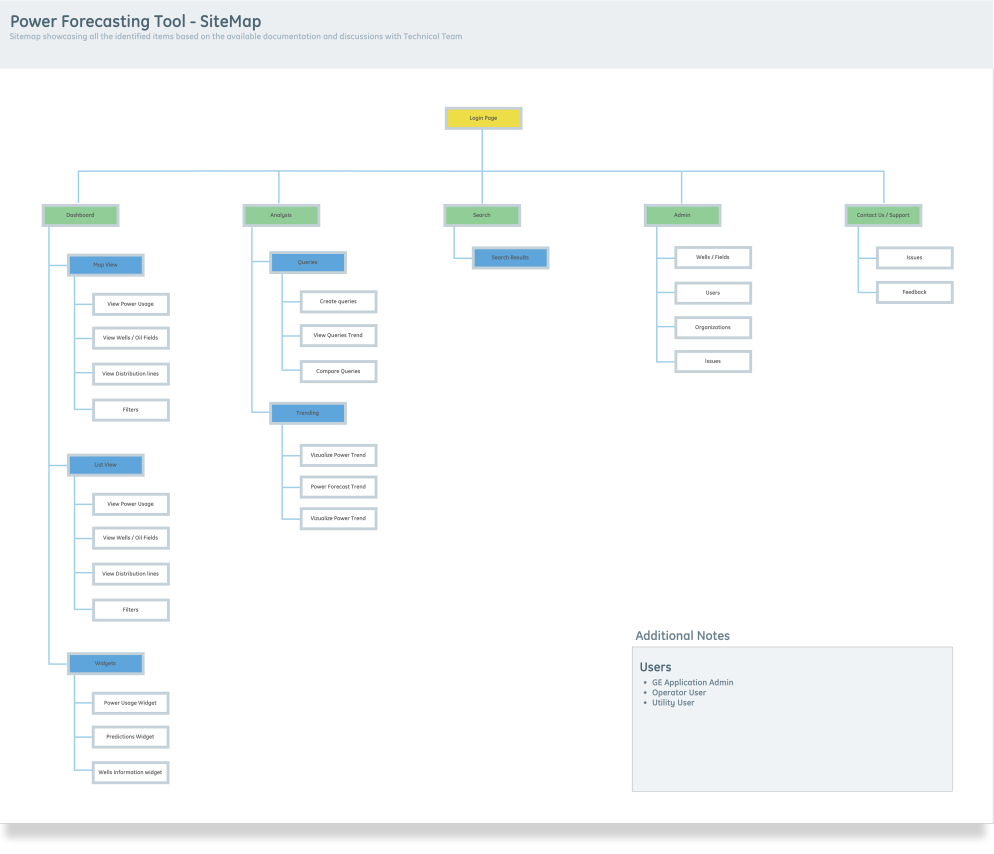Image resolution: width=994 pixels, height=854 pixels.
Task: Open the Organizations node under Admin
Action: (712, 327)
